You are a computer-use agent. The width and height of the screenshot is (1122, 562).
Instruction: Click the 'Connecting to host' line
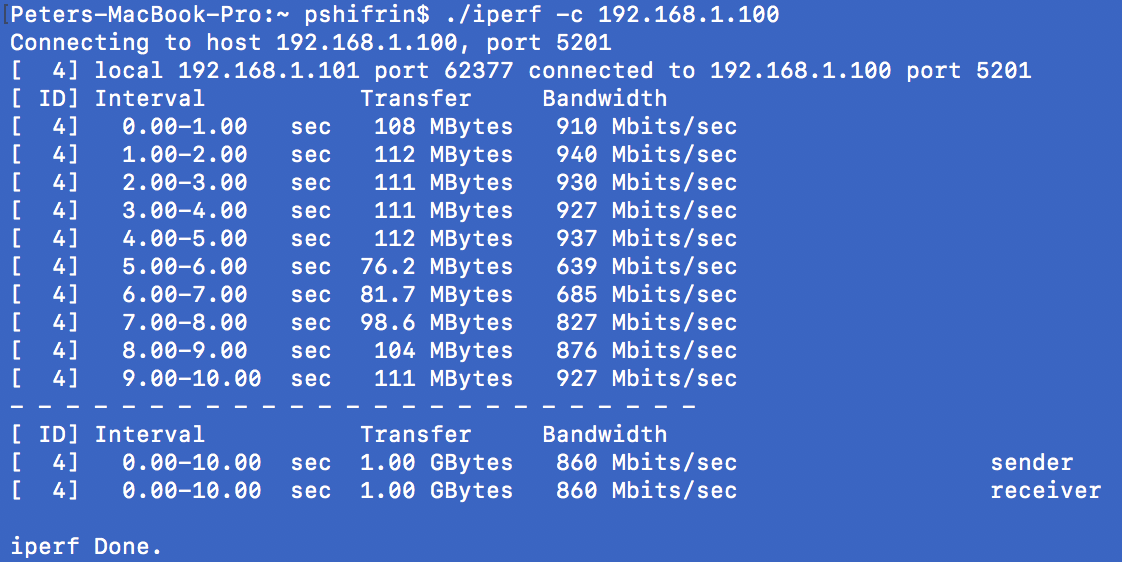(x=311, y=42)
